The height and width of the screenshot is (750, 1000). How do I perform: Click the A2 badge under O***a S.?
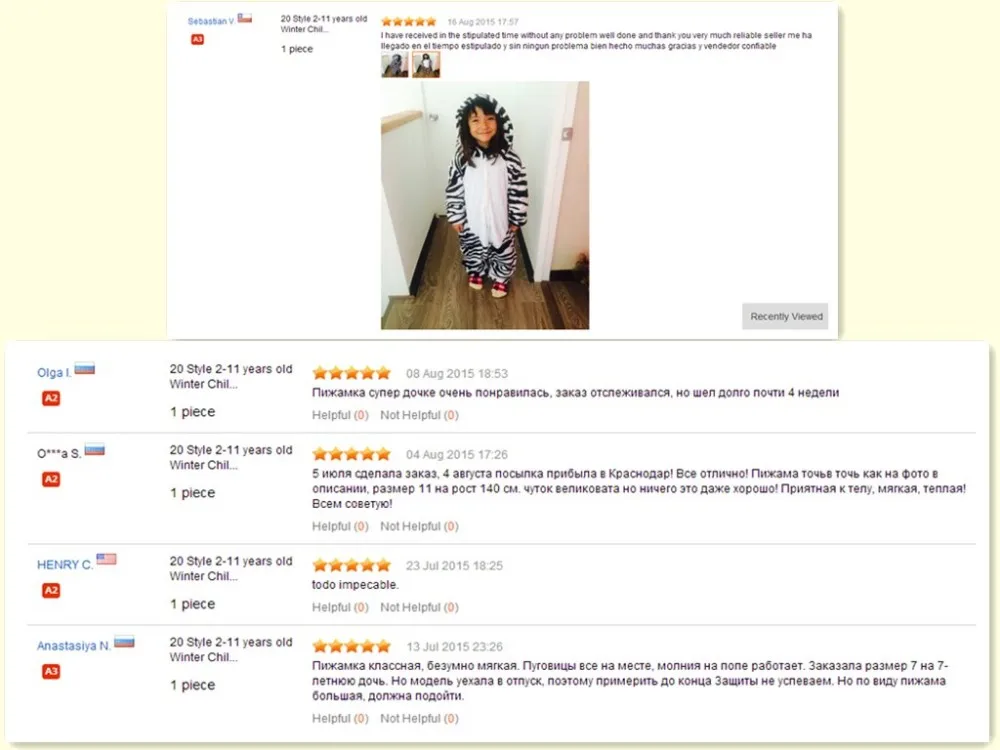coord(51,480)
